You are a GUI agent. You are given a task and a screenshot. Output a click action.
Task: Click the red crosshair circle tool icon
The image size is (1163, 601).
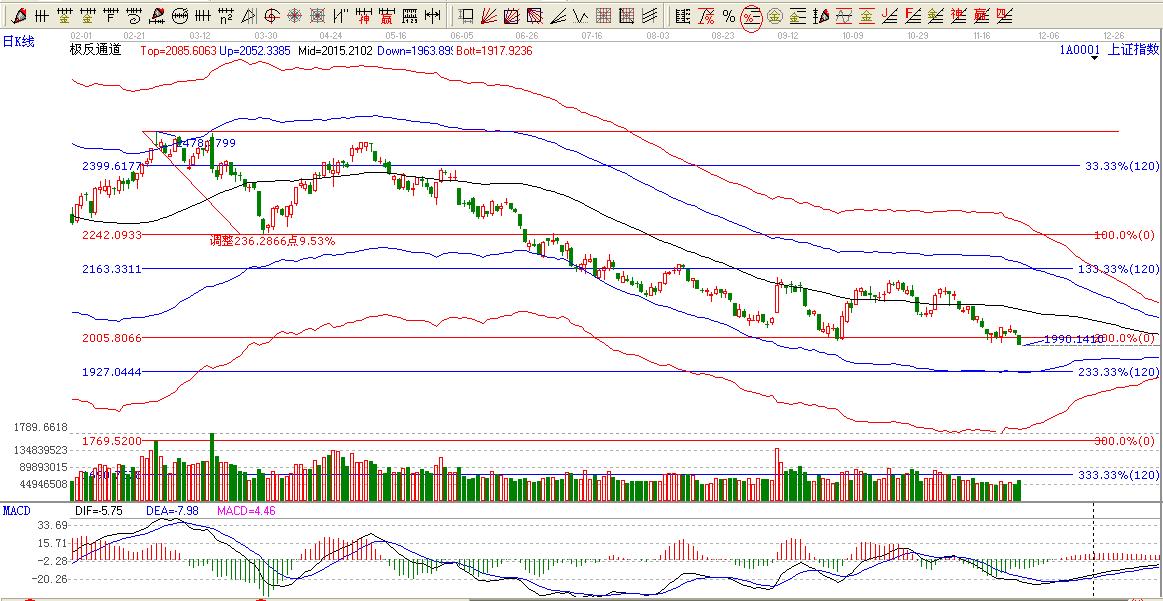click(x=271, y=16)
